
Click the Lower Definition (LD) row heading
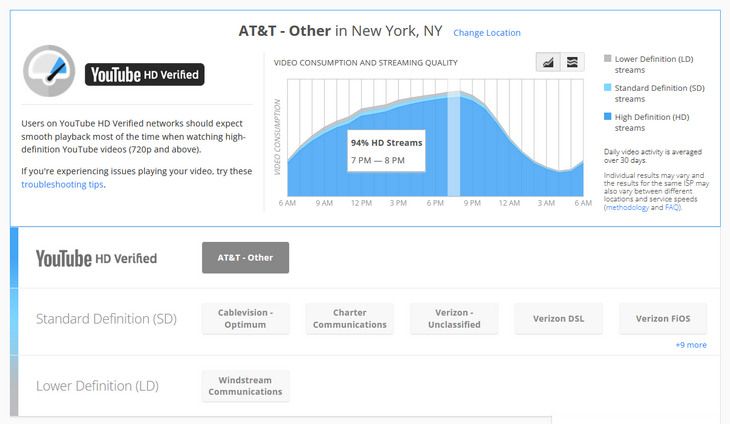tap(97, 386)
